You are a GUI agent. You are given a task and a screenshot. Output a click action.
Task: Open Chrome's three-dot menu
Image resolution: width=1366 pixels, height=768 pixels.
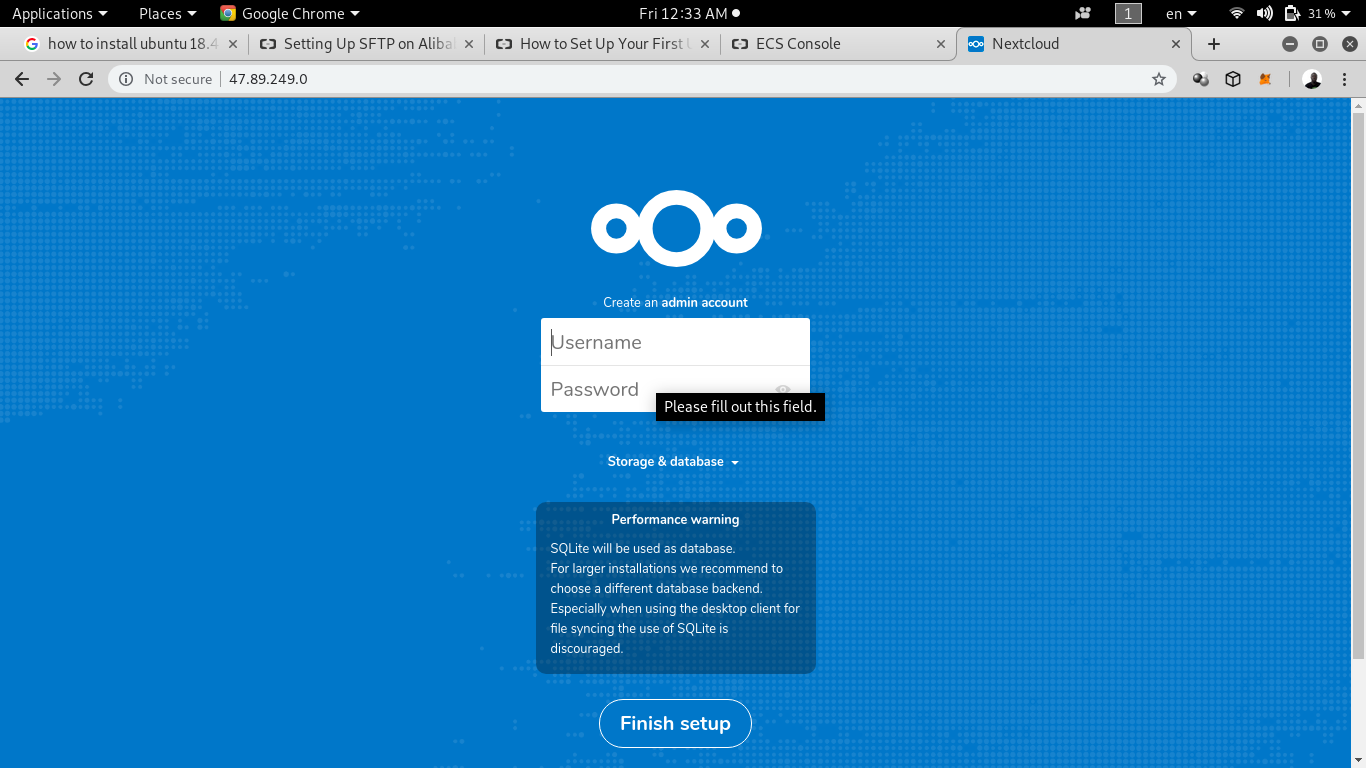coord(1344,79)
